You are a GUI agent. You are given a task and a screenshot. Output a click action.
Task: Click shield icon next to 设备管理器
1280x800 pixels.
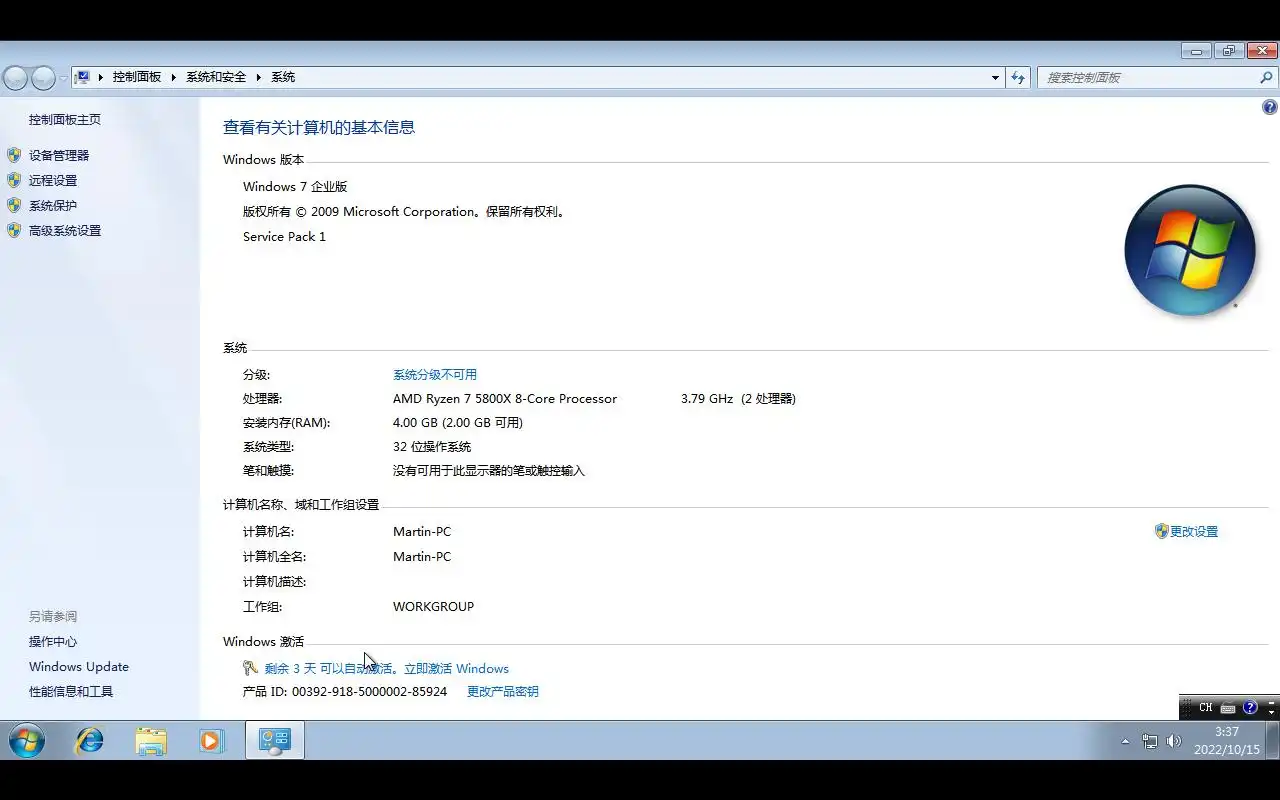tap(14, 155)
